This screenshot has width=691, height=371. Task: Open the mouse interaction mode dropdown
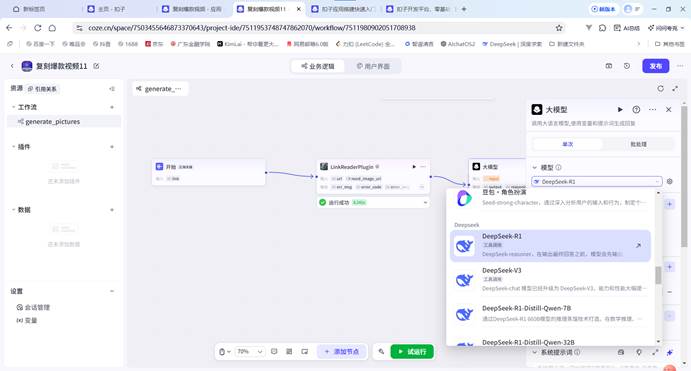click(x=224, y=352)
